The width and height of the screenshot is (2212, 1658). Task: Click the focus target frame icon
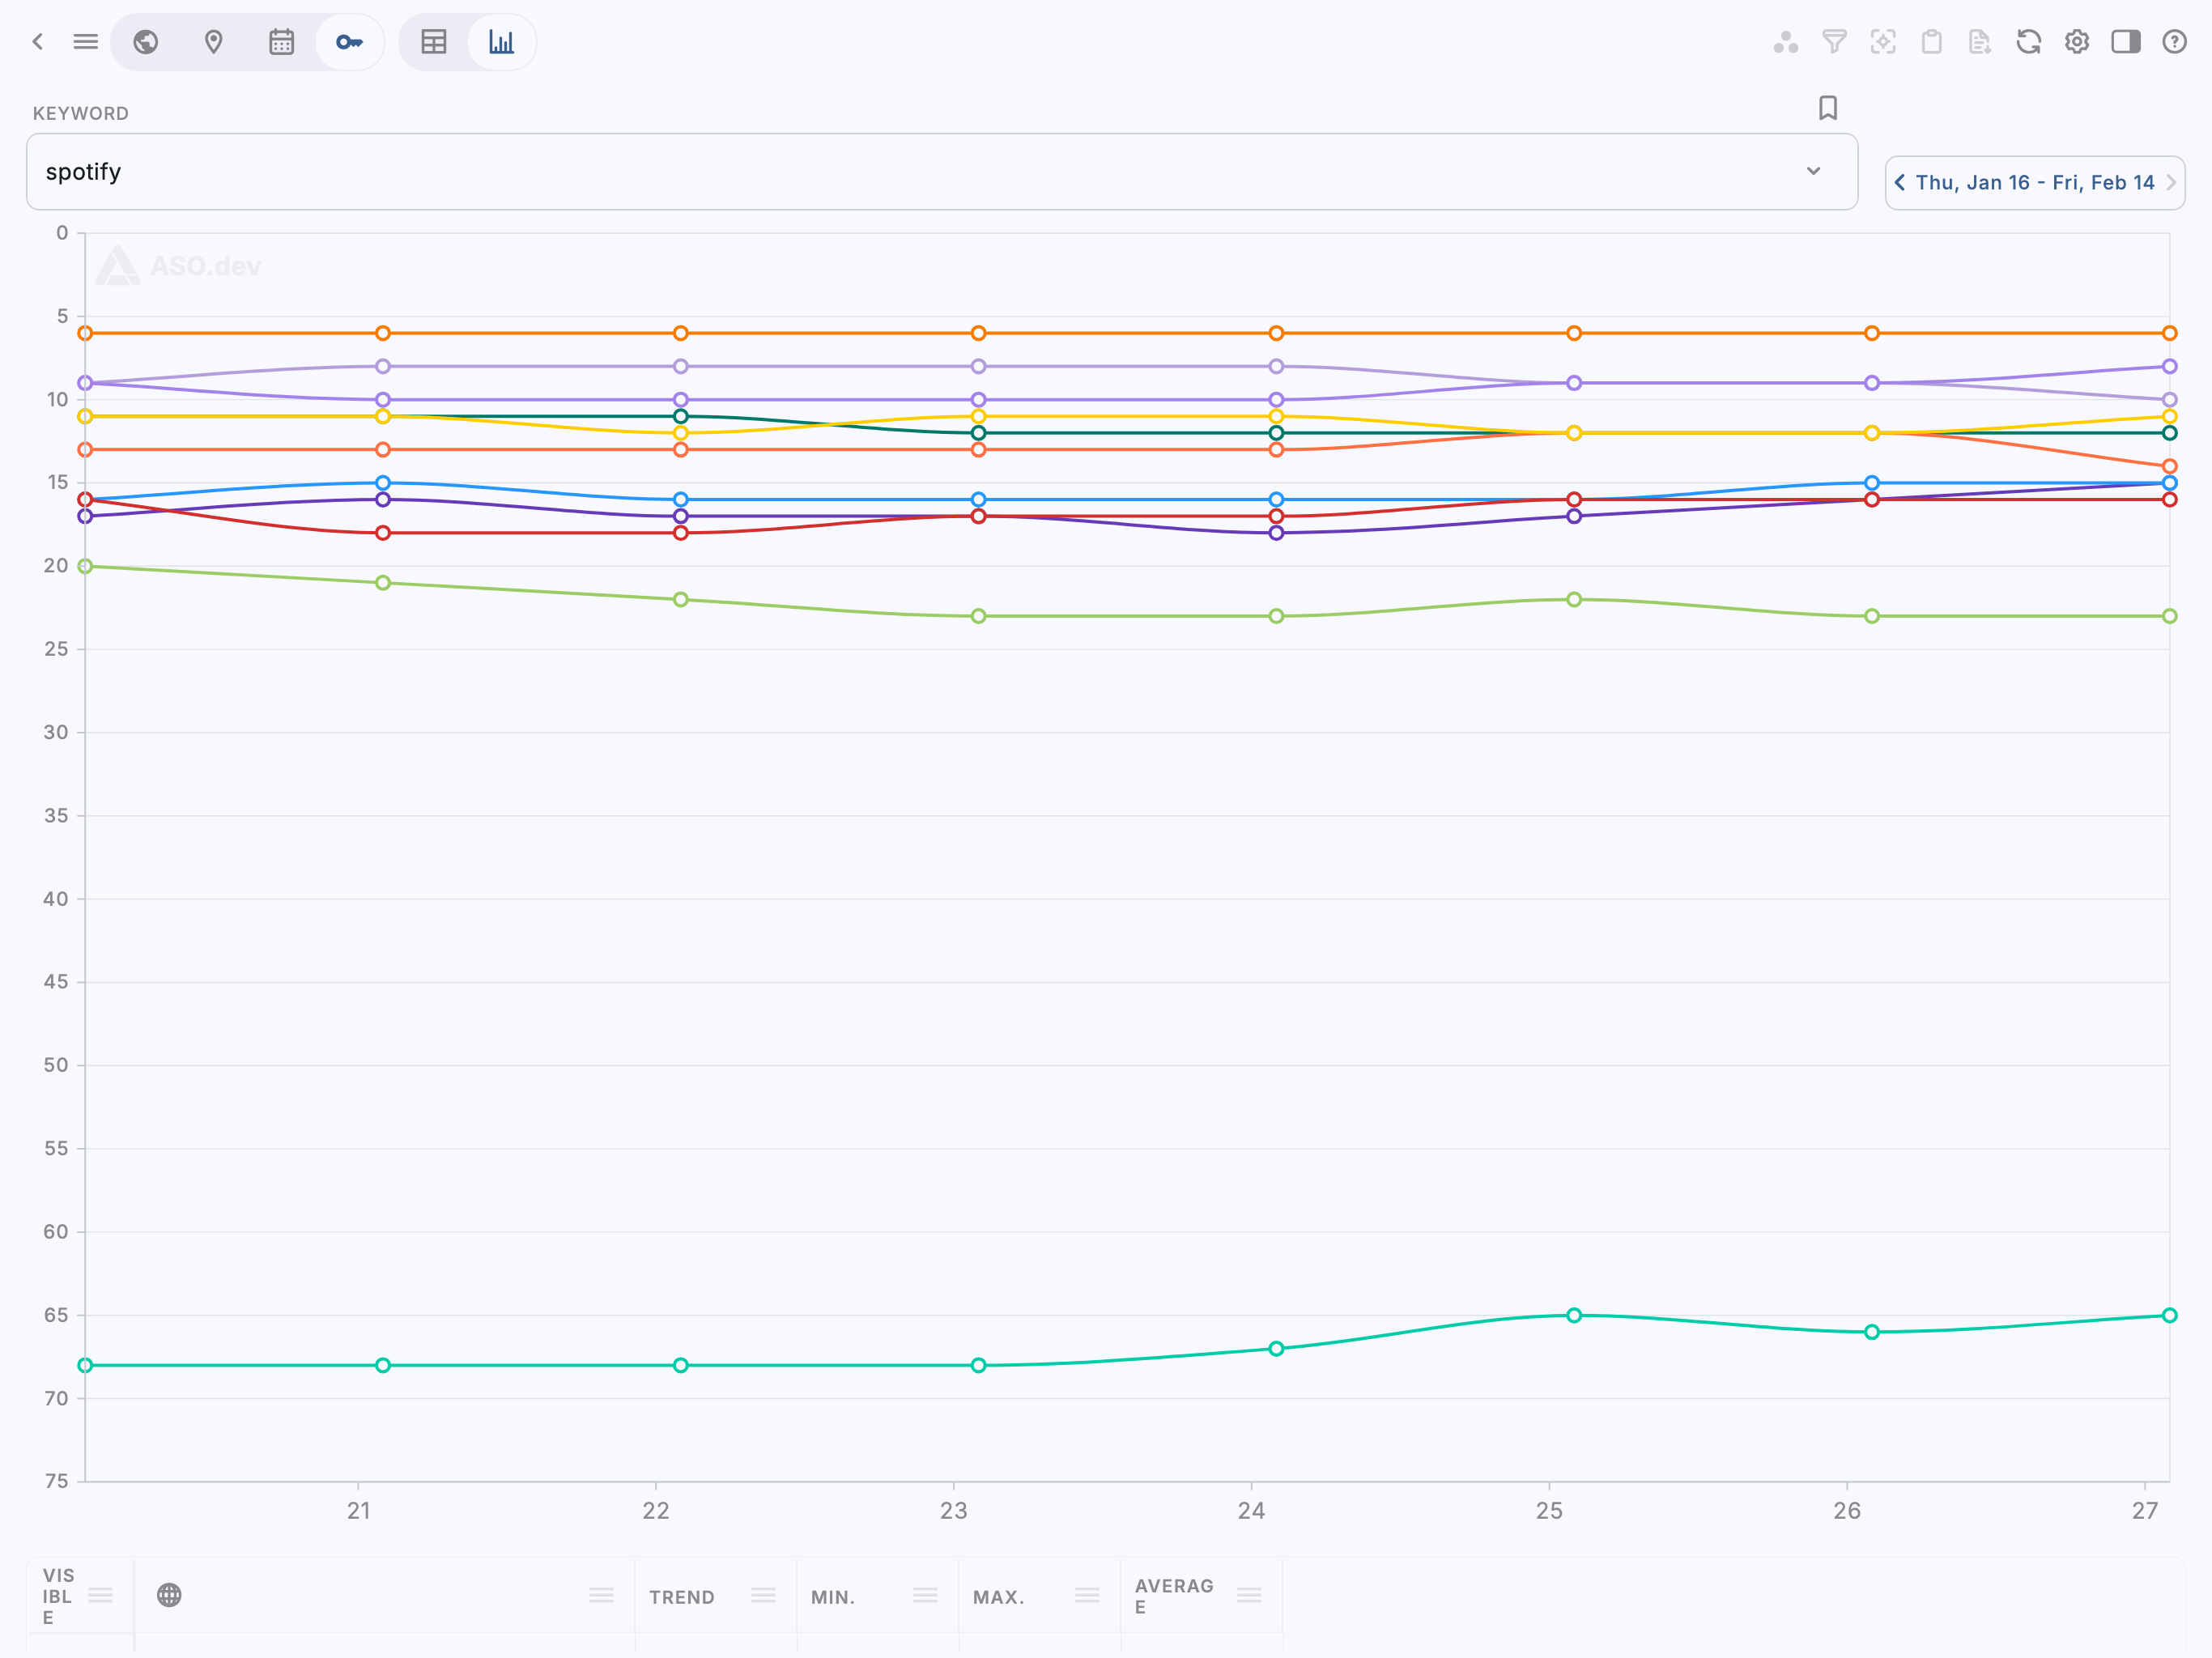click(1883, 42)
